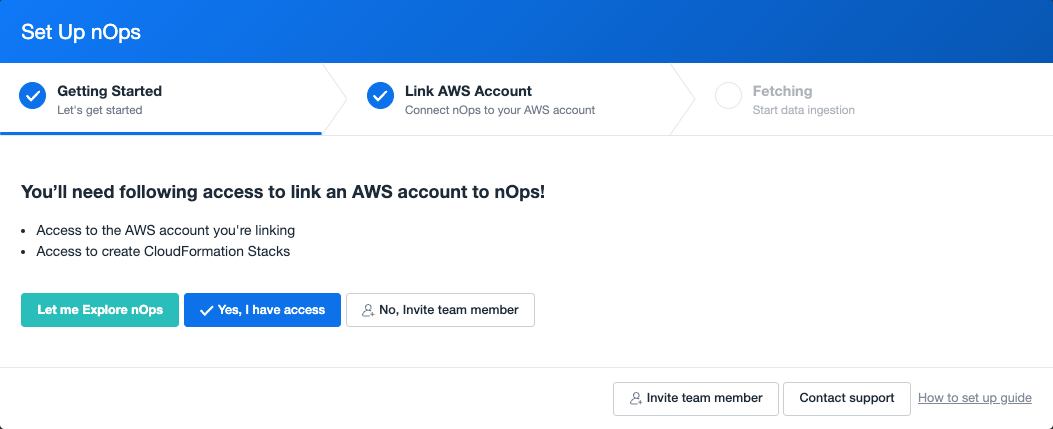Viewport: 1053px width, 429px height.
Task: Click the Connect nOps to your AWS account subtitle
Action: coord(500,110)
